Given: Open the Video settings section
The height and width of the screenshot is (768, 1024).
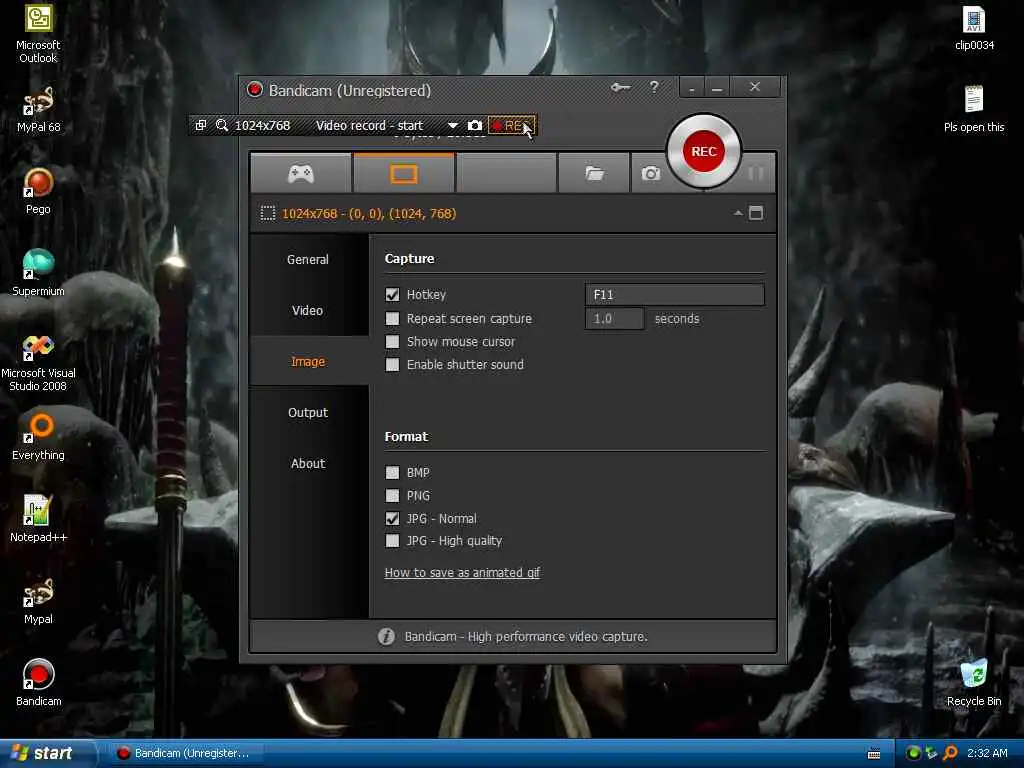Looking at the screenshot, I should click(x=308, y=310).
